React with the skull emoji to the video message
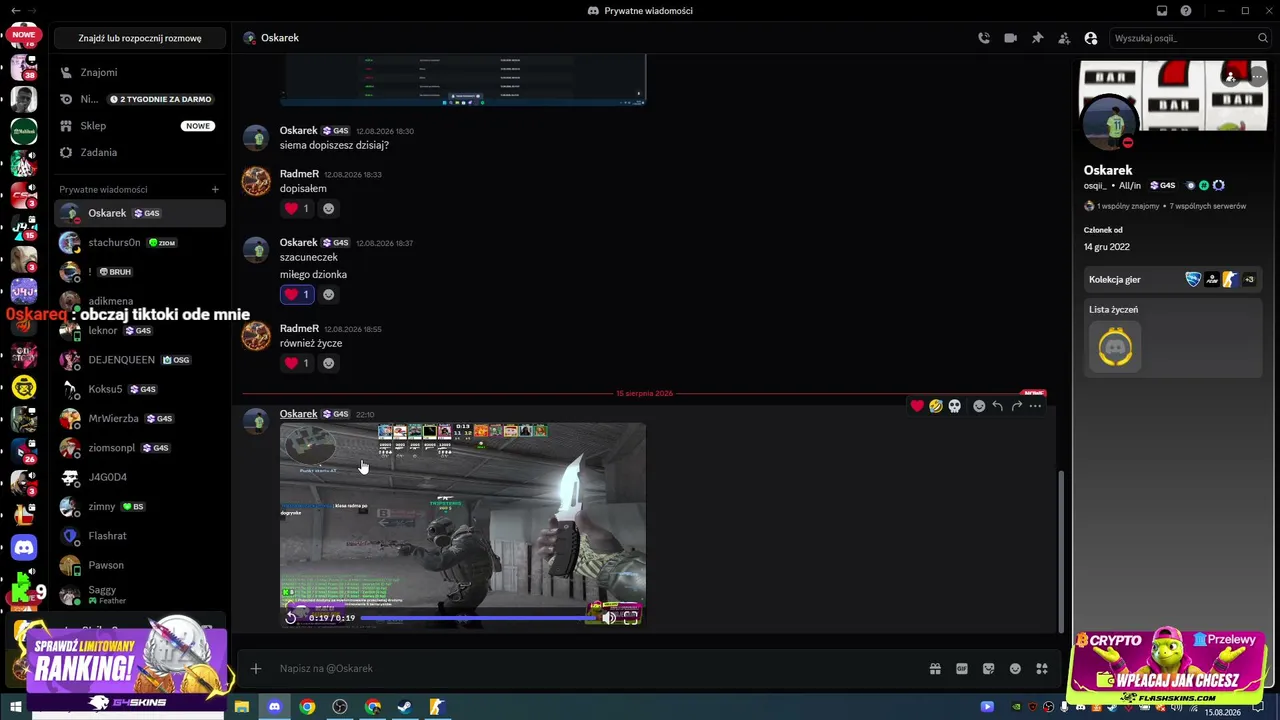Viewport: 1280px width, 720px height. coord(955,406)
